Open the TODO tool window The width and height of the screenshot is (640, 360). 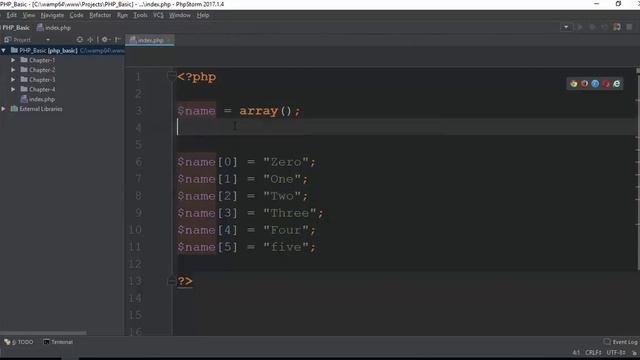[19, 342]
